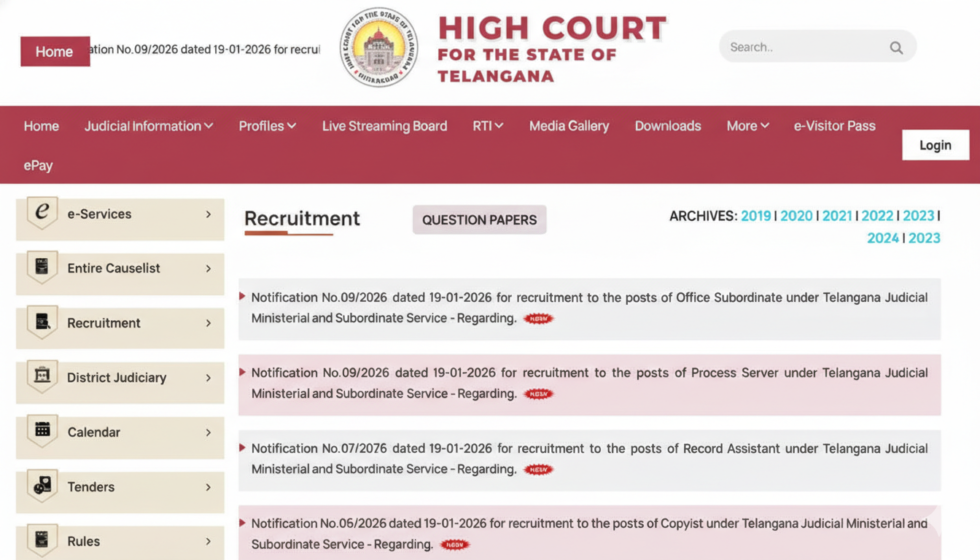The height and width of the screenshot is (560, 980).
Task: Click the High Court Telangana emblem logo
Action: coord(379,48)
